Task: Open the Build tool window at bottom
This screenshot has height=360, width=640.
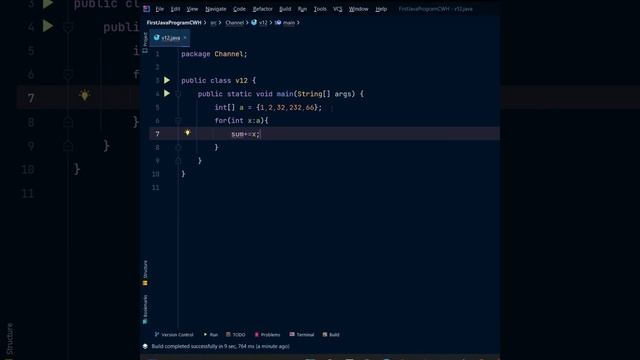Action: 331,335
